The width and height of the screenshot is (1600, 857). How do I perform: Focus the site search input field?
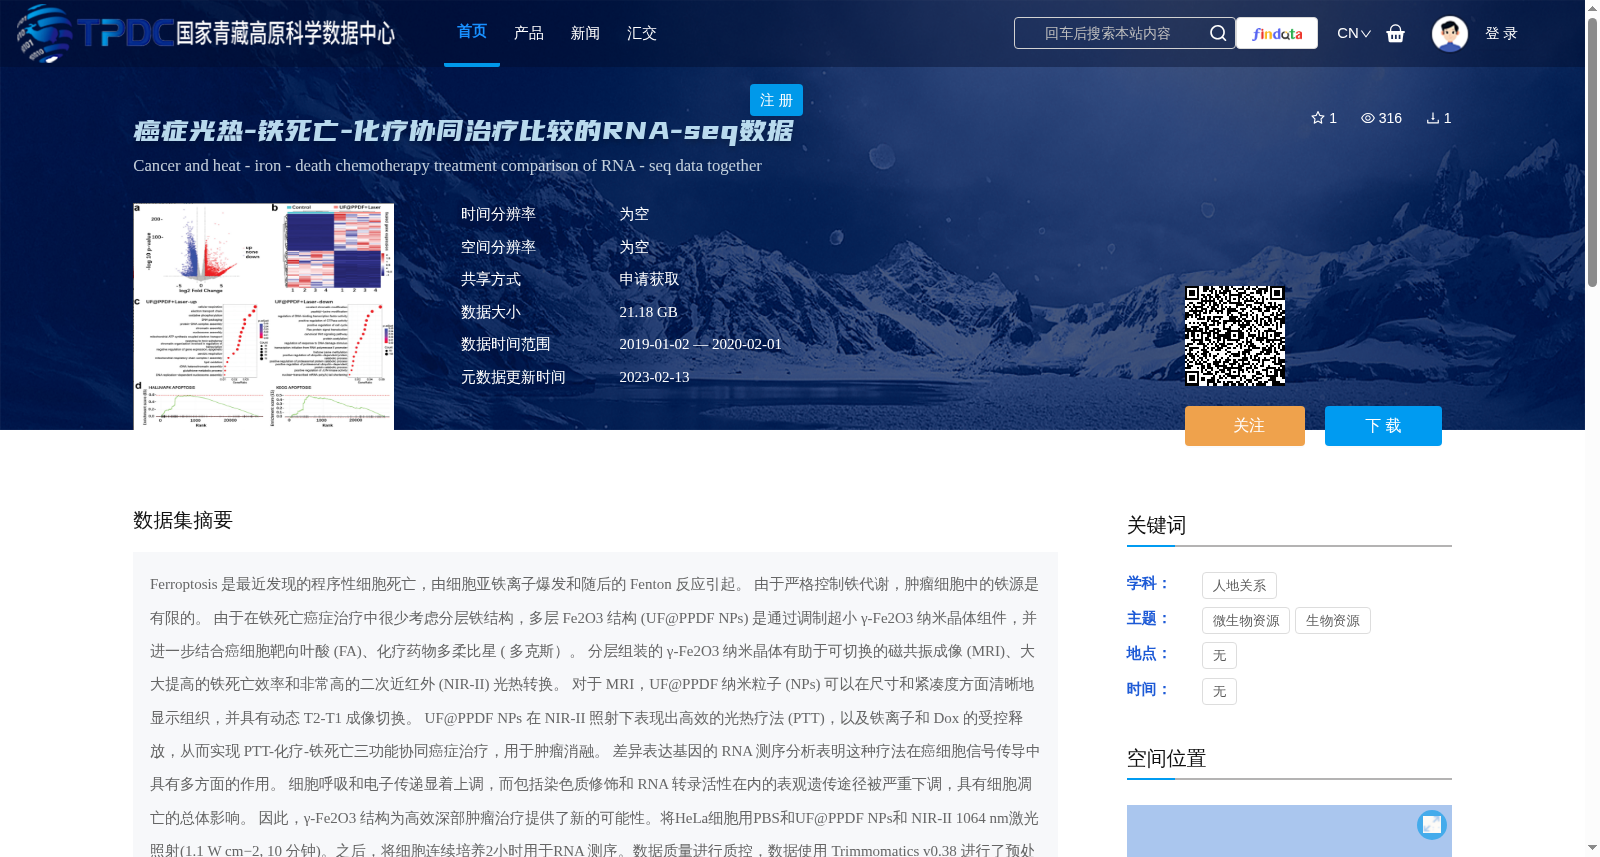(x=1108, y=33)
